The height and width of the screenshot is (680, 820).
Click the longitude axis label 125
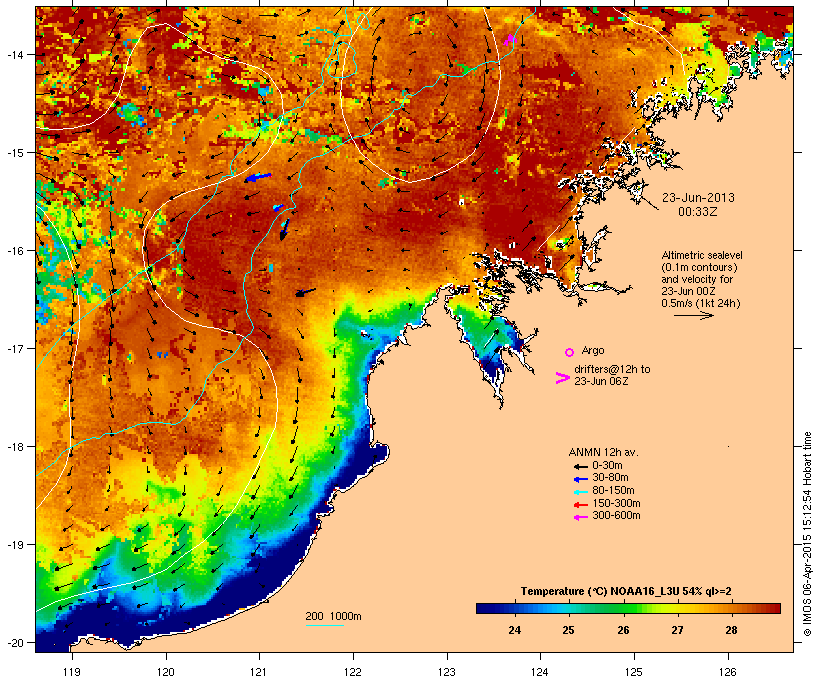point(634,672)
